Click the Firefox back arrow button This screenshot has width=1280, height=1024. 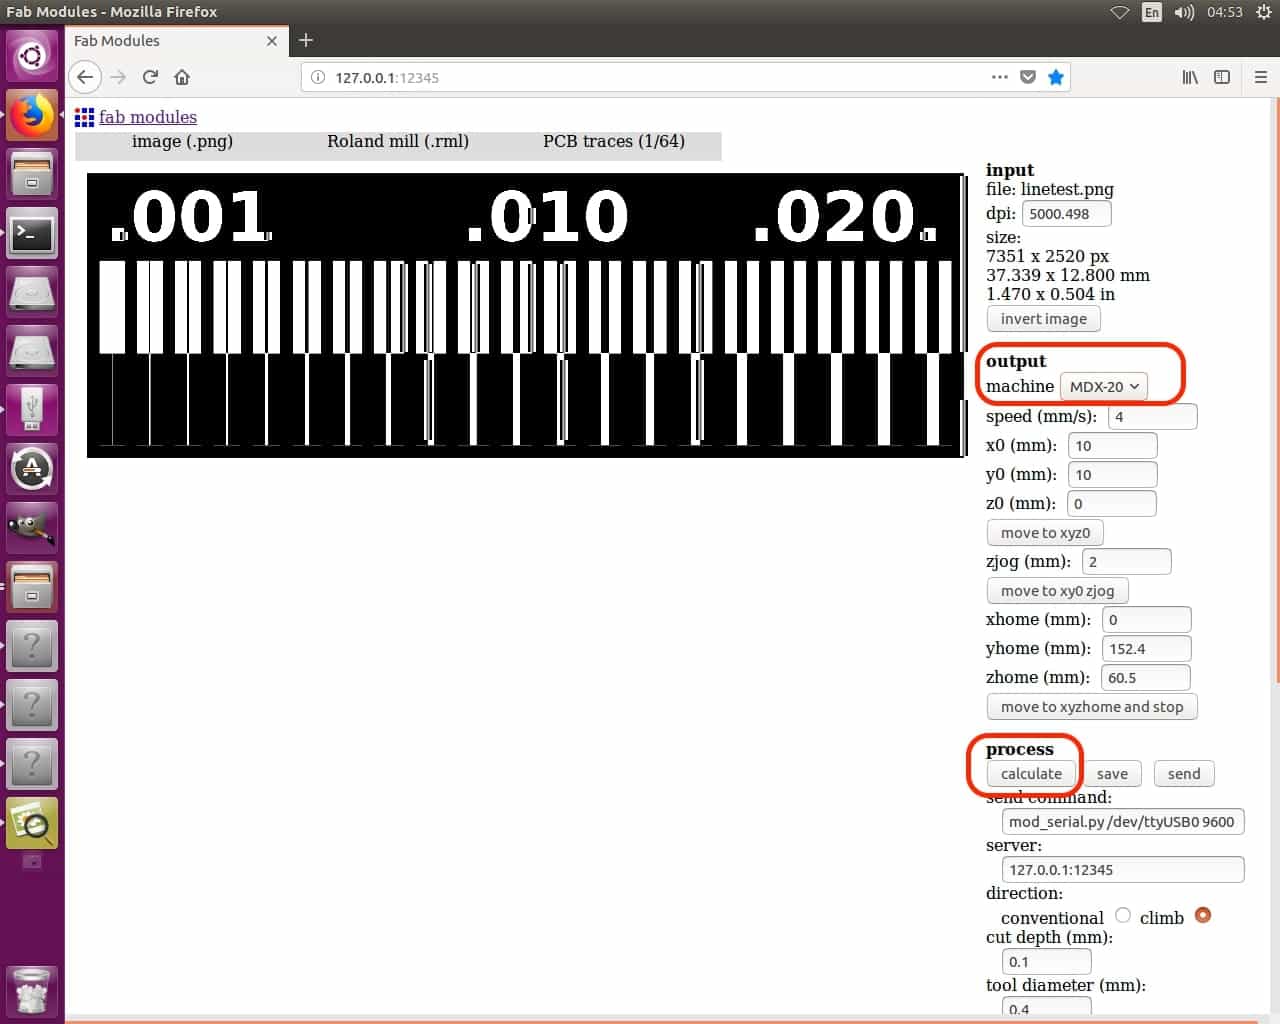click(85, 77)
